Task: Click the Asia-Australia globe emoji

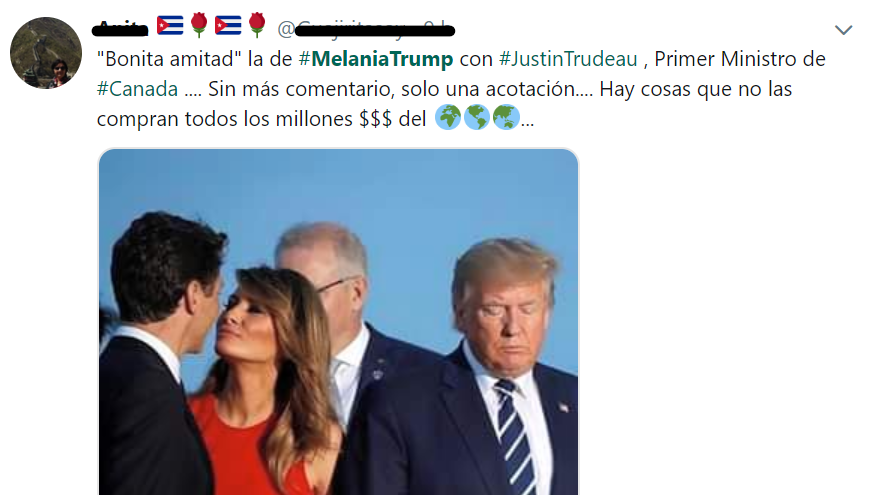Action: (x=505, y=117)
